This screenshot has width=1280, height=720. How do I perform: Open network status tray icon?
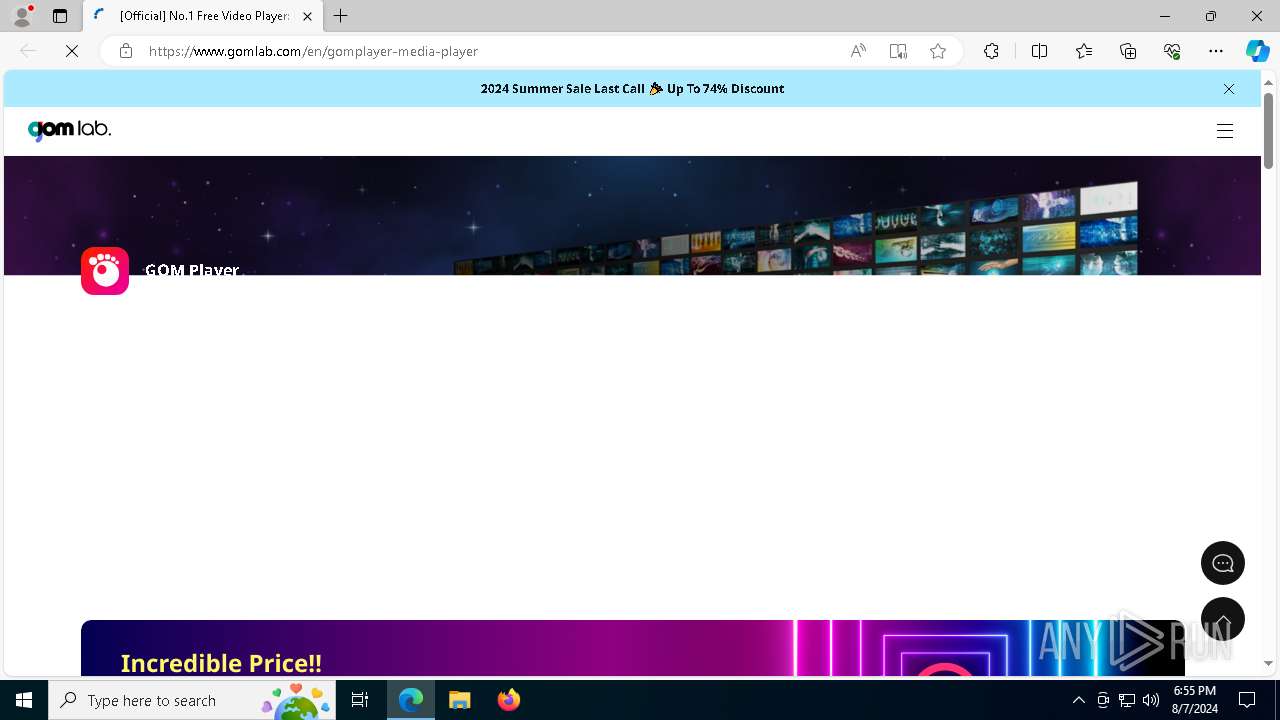(x=1127, y=700)
